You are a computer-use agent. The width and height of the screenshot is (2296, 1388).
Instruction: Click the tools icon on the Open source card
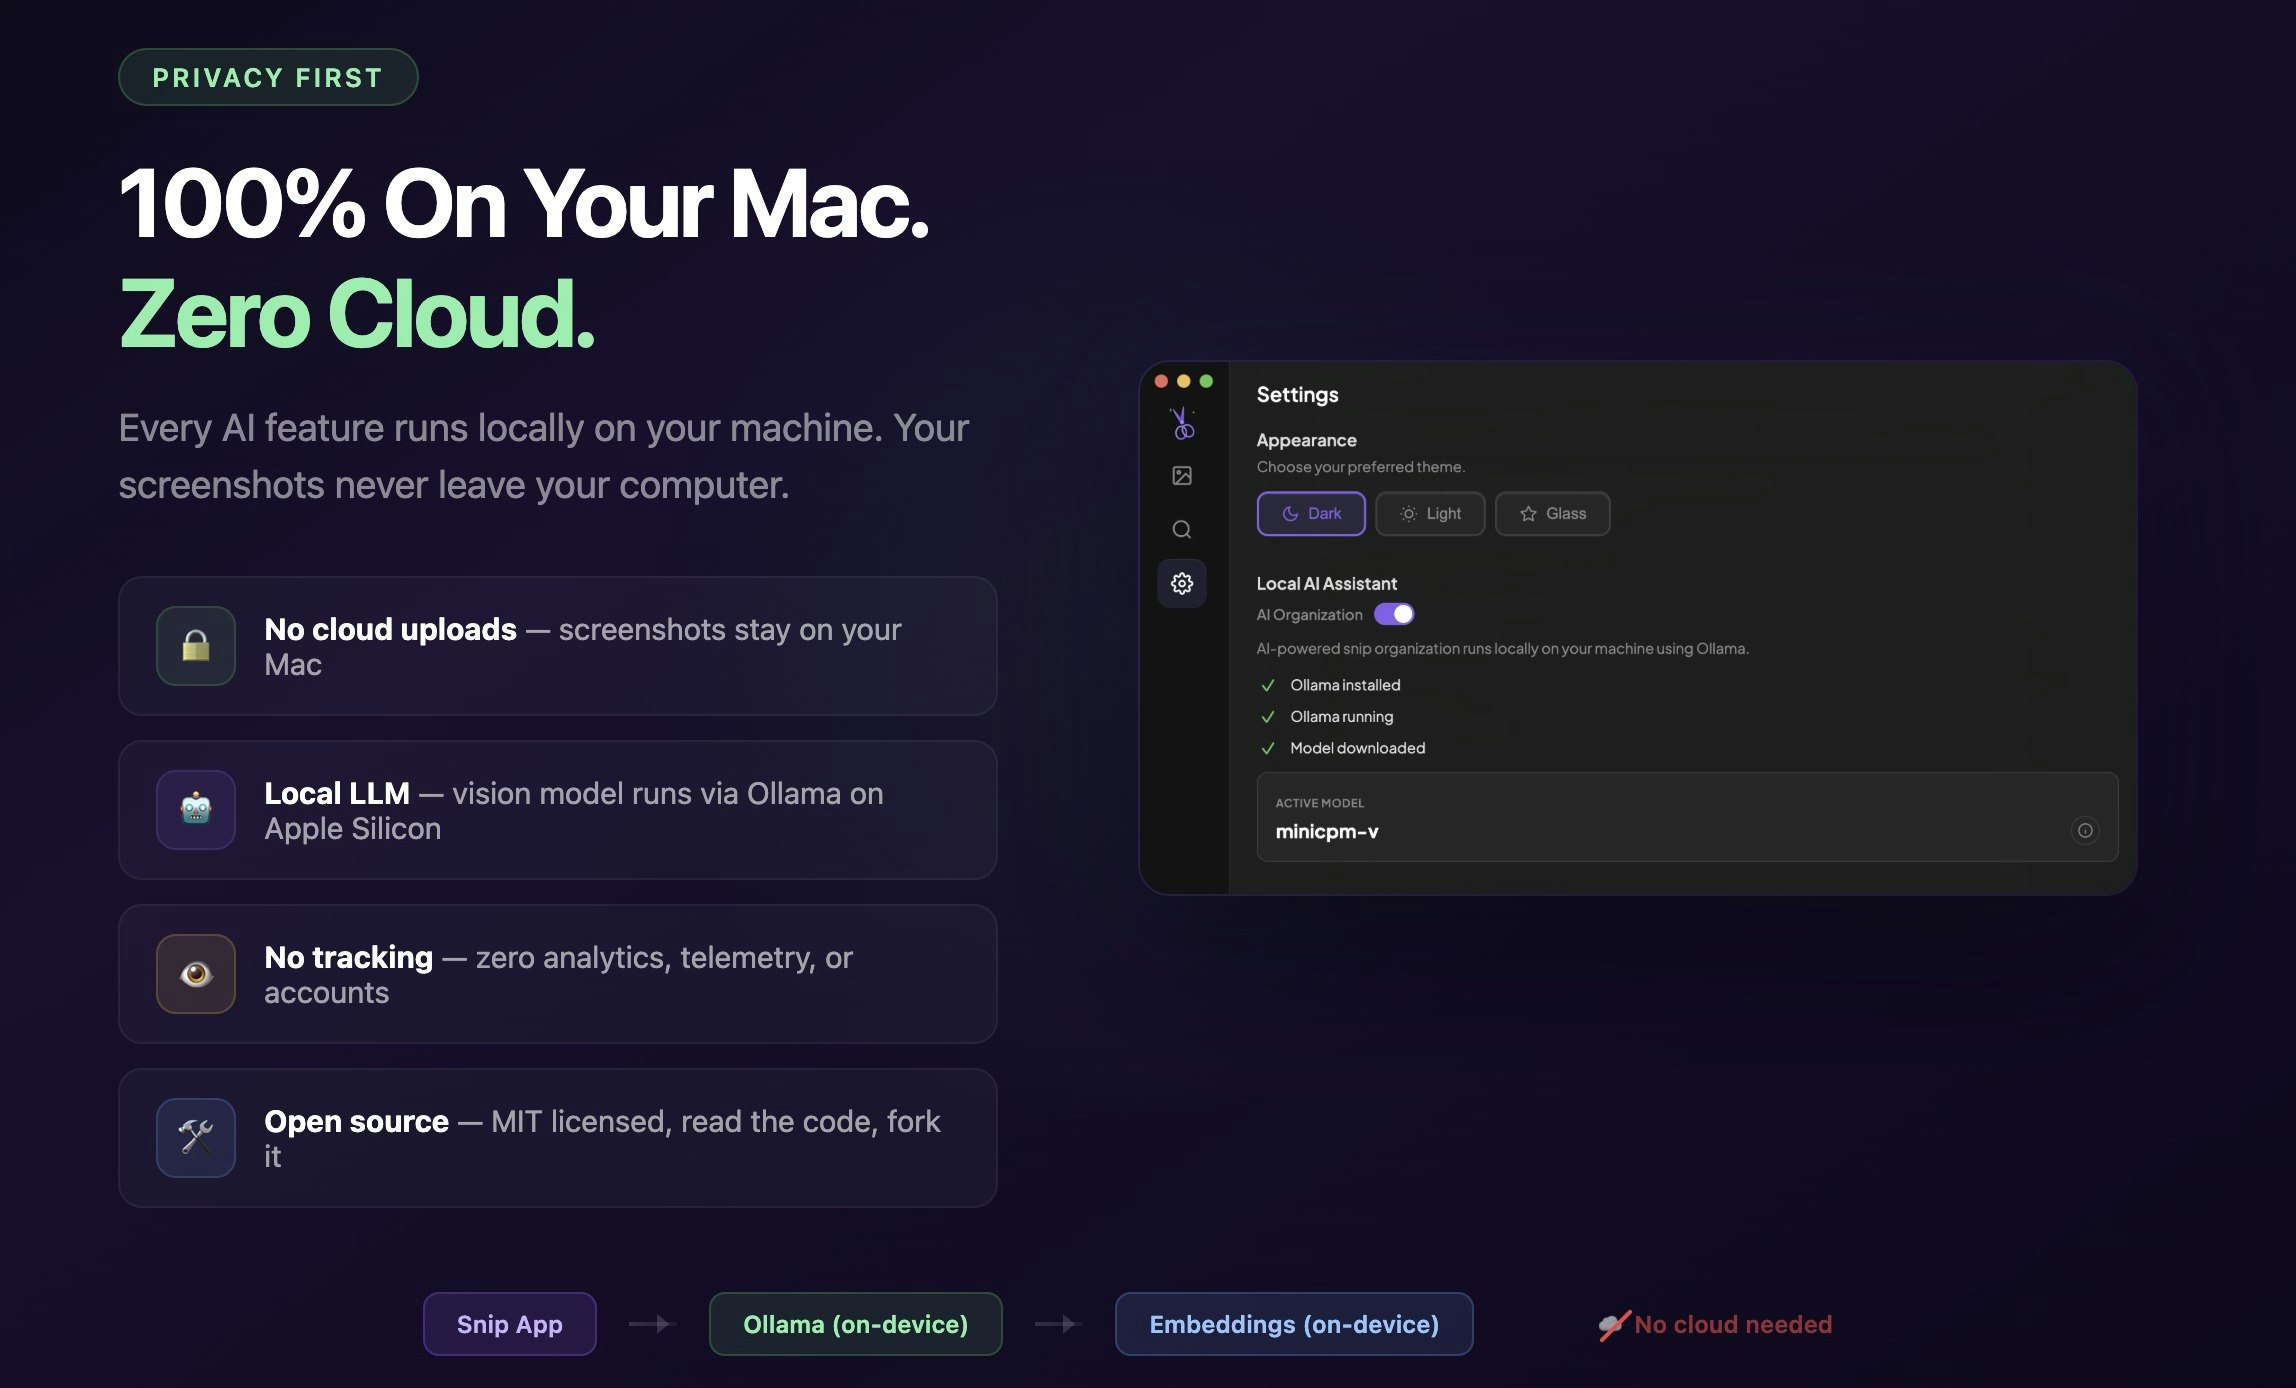[x=195, y=1137]
